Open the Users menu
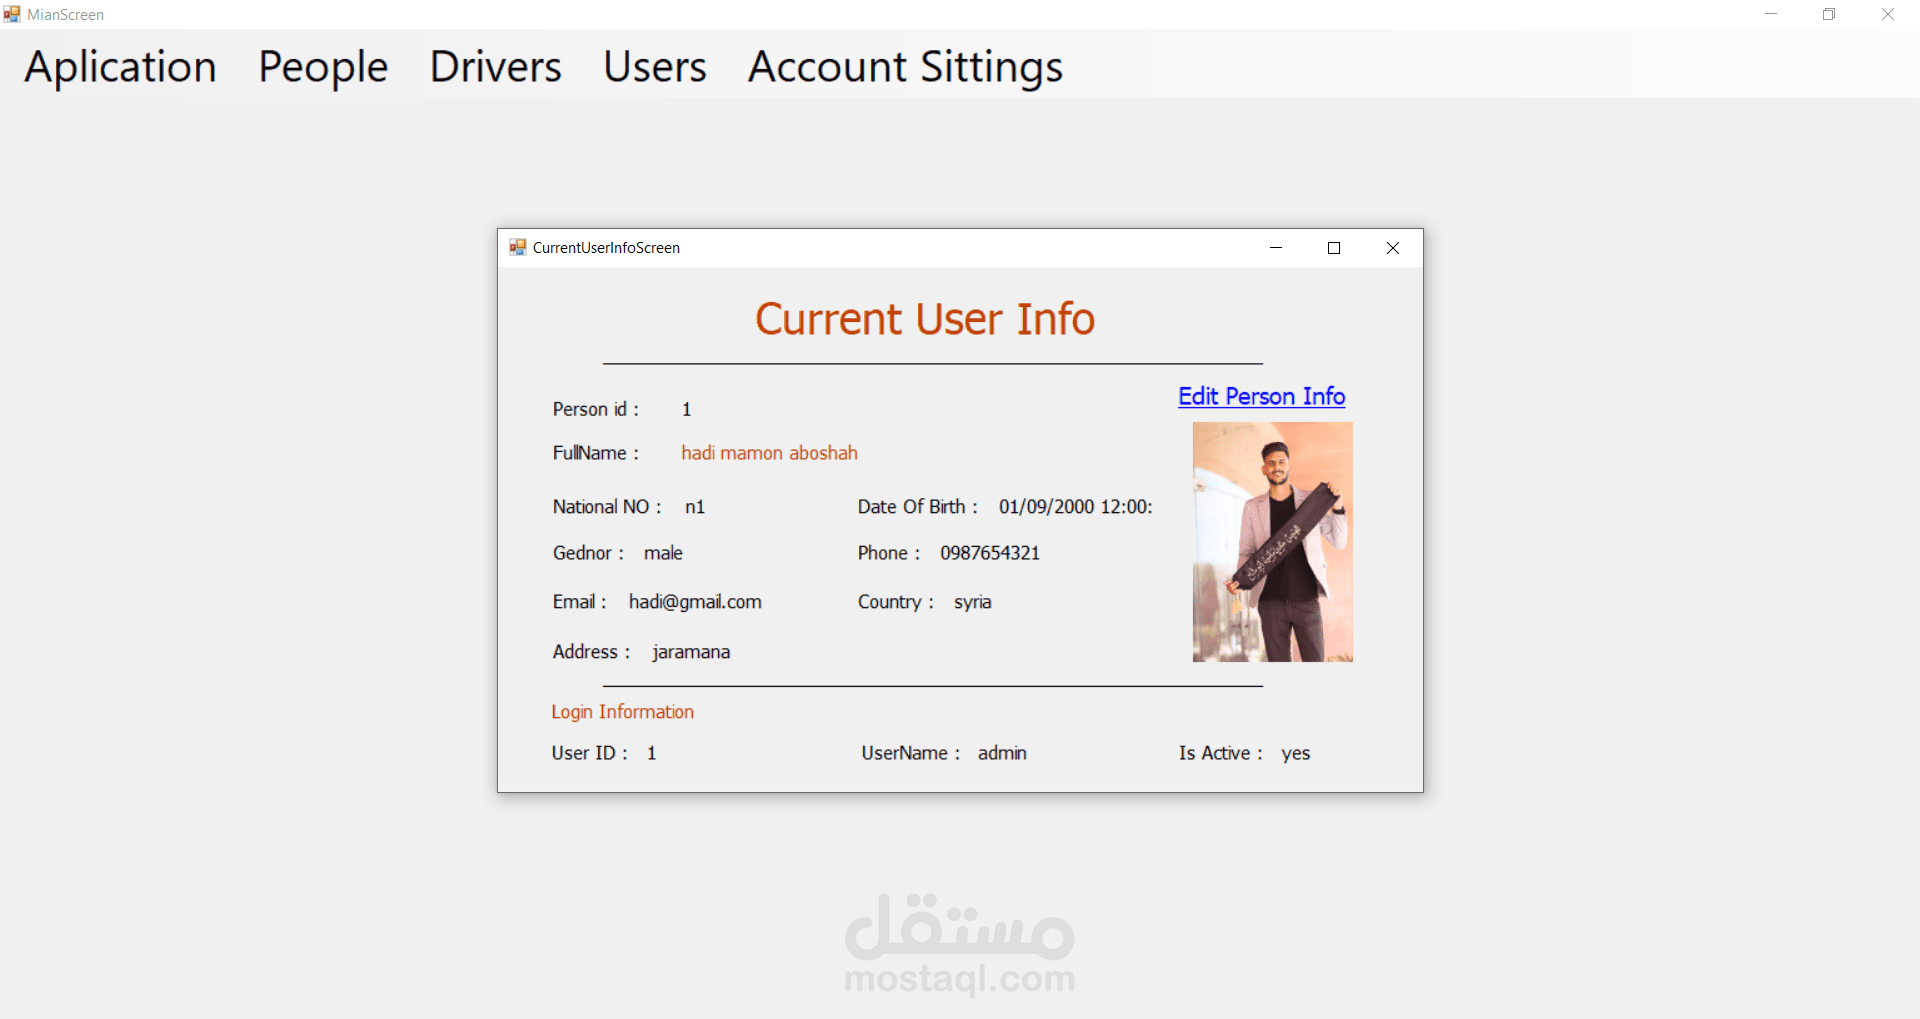This screenshot has height=1019, width=1920. (655, 67)
